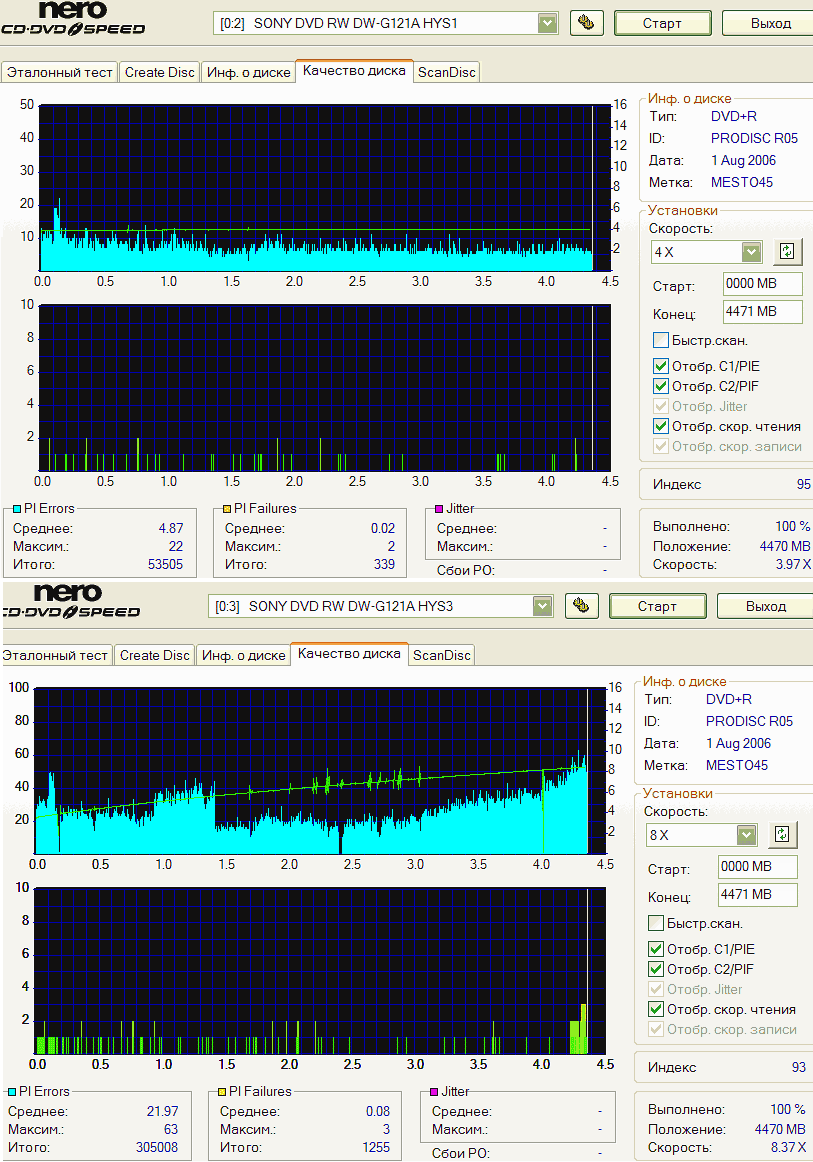Click the Конец field 4471 MB, top window

tap(763, 312)
